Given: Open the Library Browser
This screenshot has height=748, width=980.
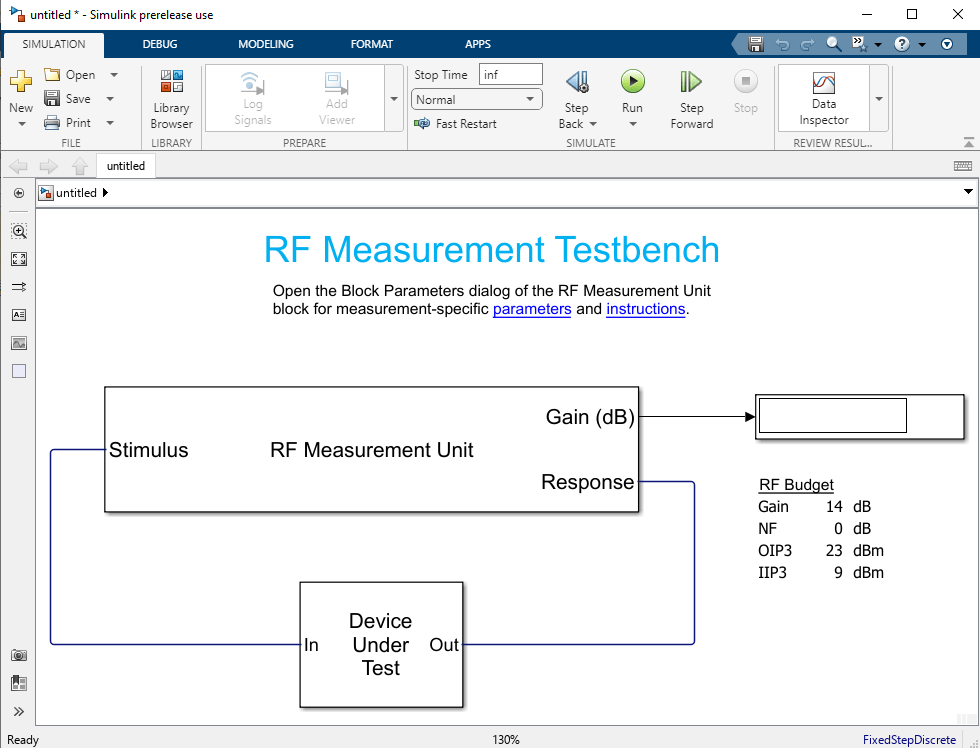Looking at the screenshot, I should click(171, 99).
